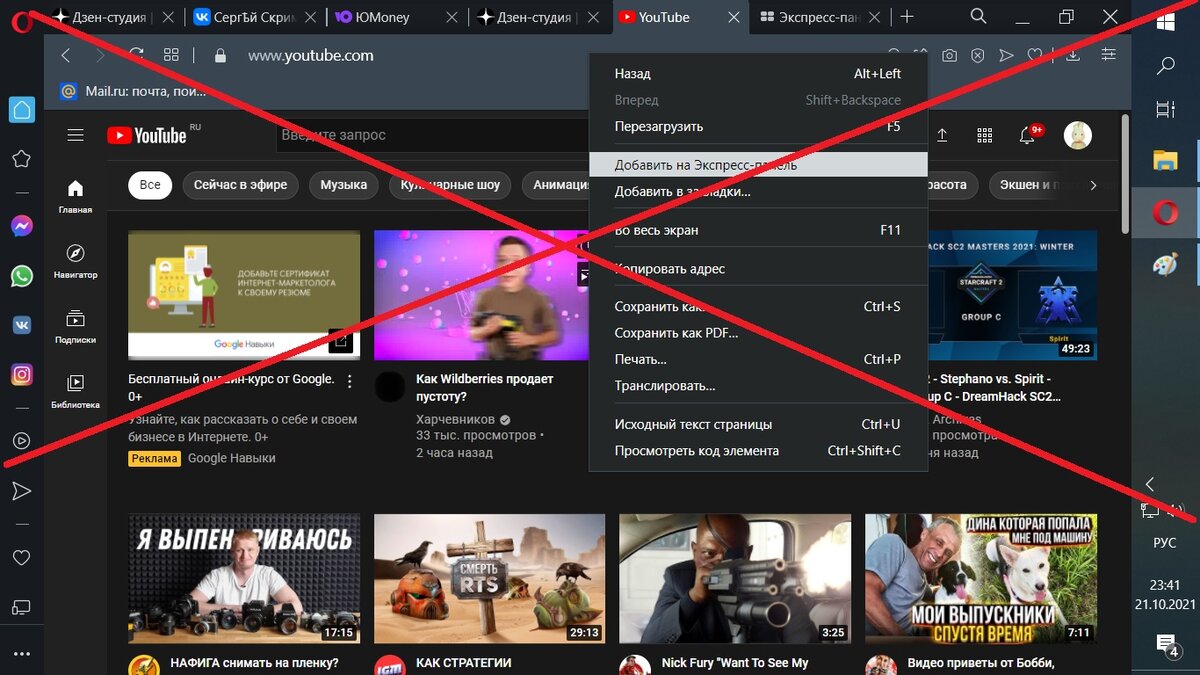Image resolution: width=1200 pixels, height=675 pixels.
Task: Choose 'Перезагрузить' in the context menu
Action: 757,127
